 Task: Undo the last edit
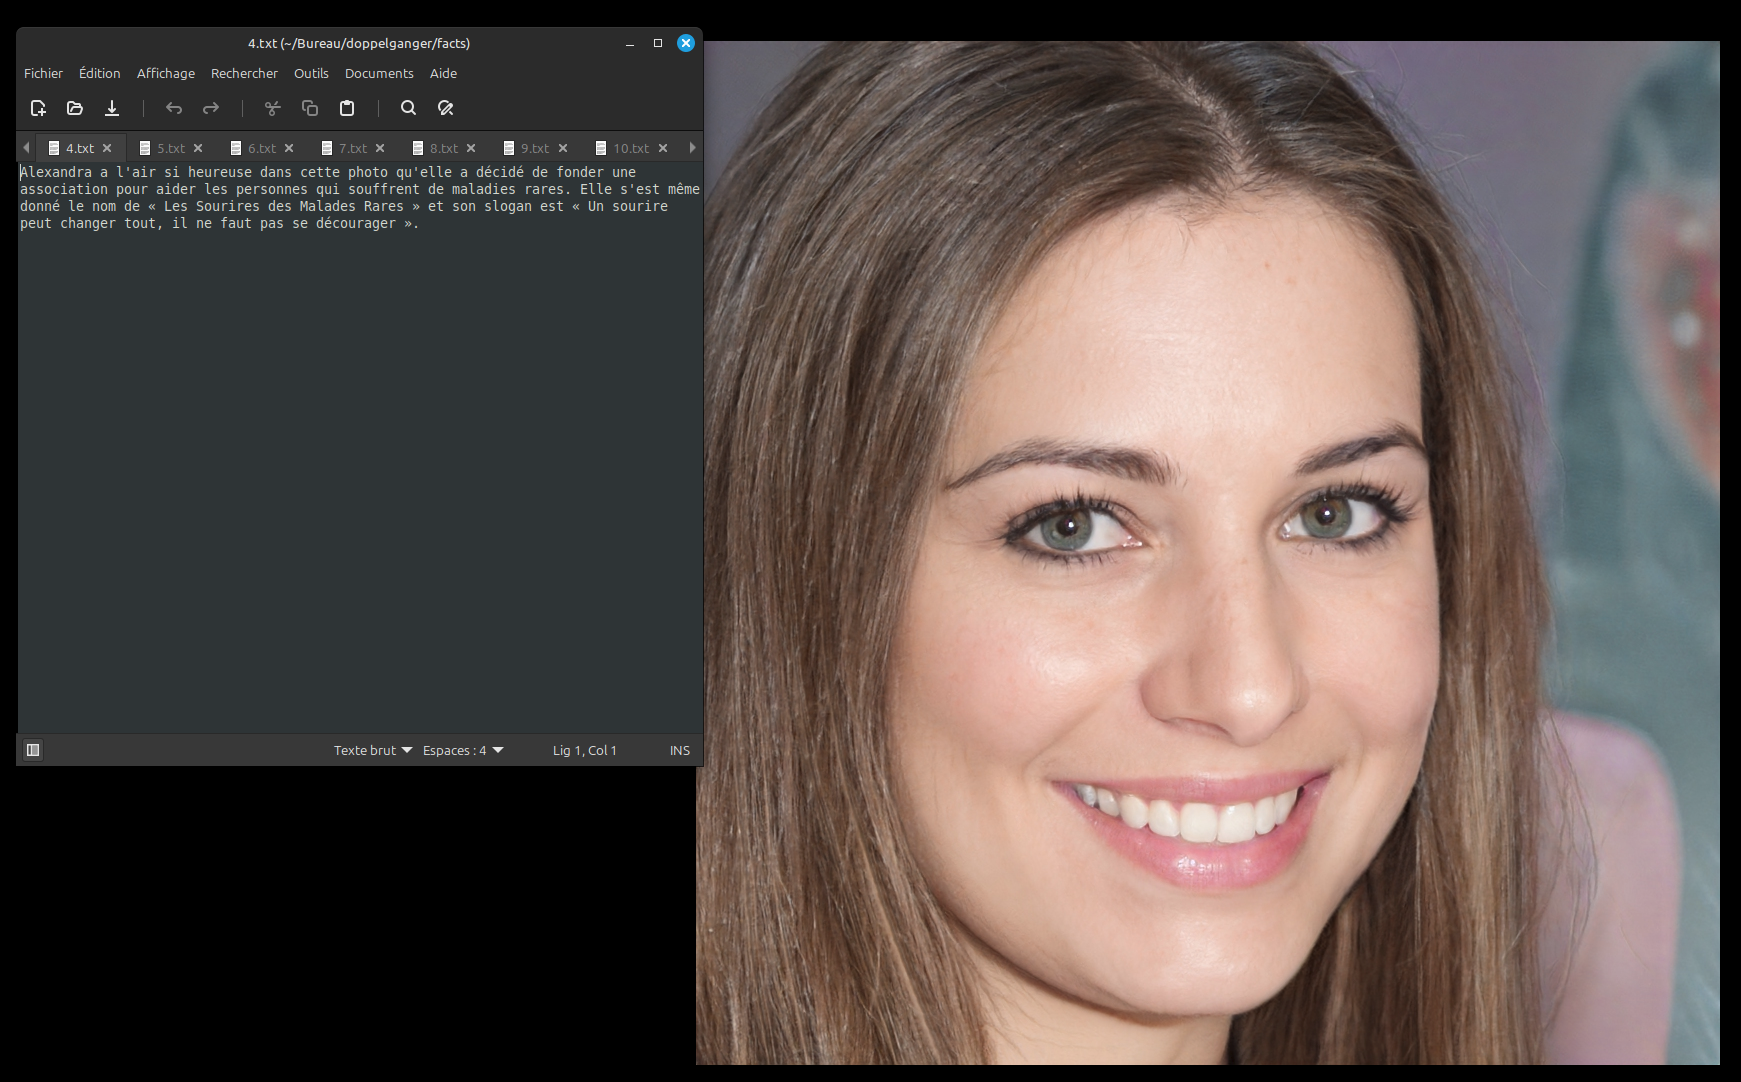click(x=174, y=108)
